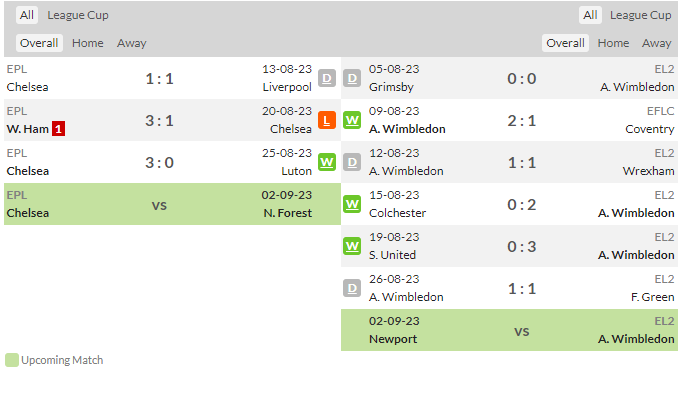Click the win badge for Coventry match
The width and height of the screenshot is (682, 399).
tap(352, 121)
